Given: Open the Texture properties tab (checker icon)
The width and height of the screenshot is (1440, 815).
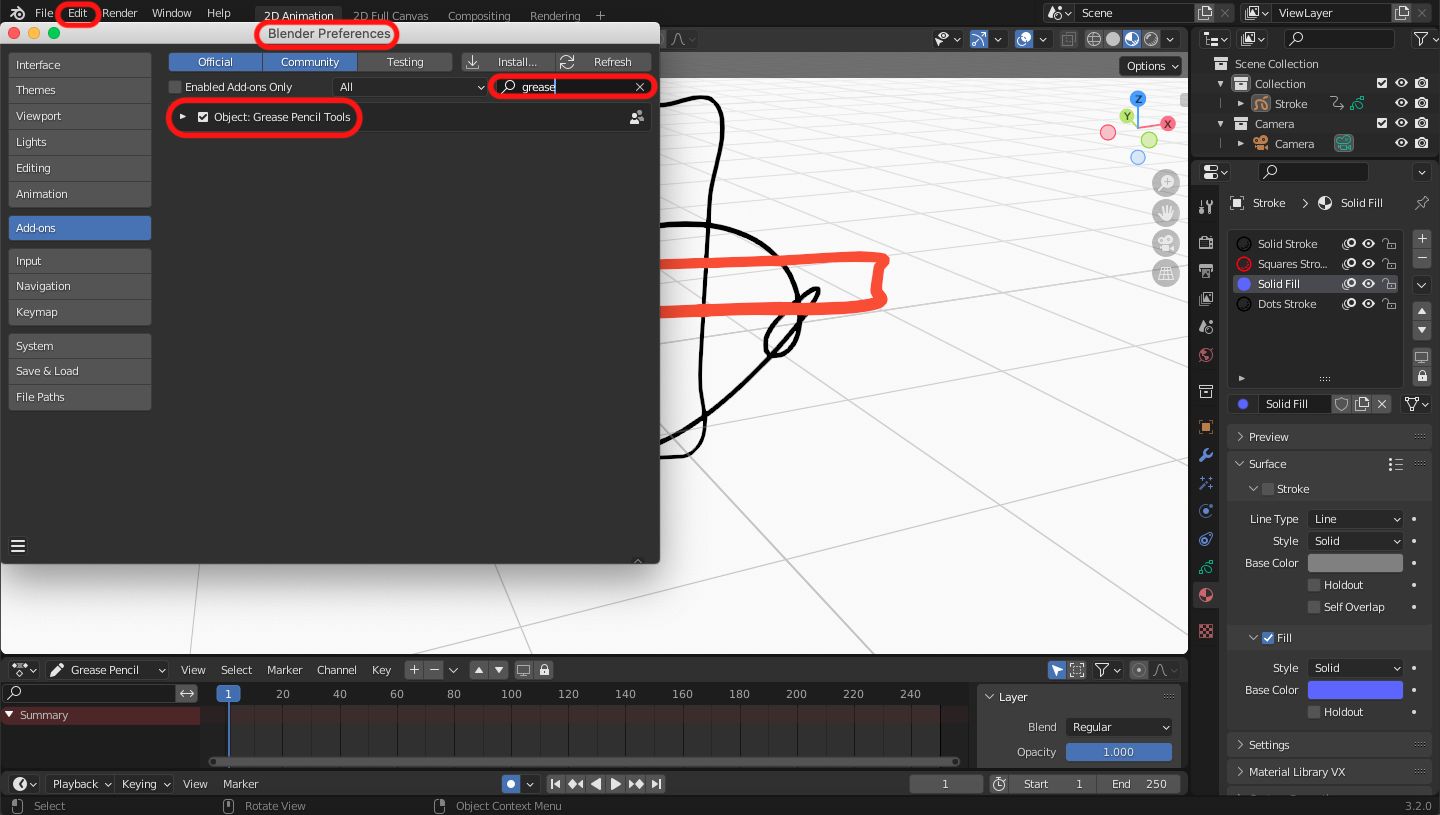Looking at the screenshot, I should pyautogui.click(x=1206, y=631).
